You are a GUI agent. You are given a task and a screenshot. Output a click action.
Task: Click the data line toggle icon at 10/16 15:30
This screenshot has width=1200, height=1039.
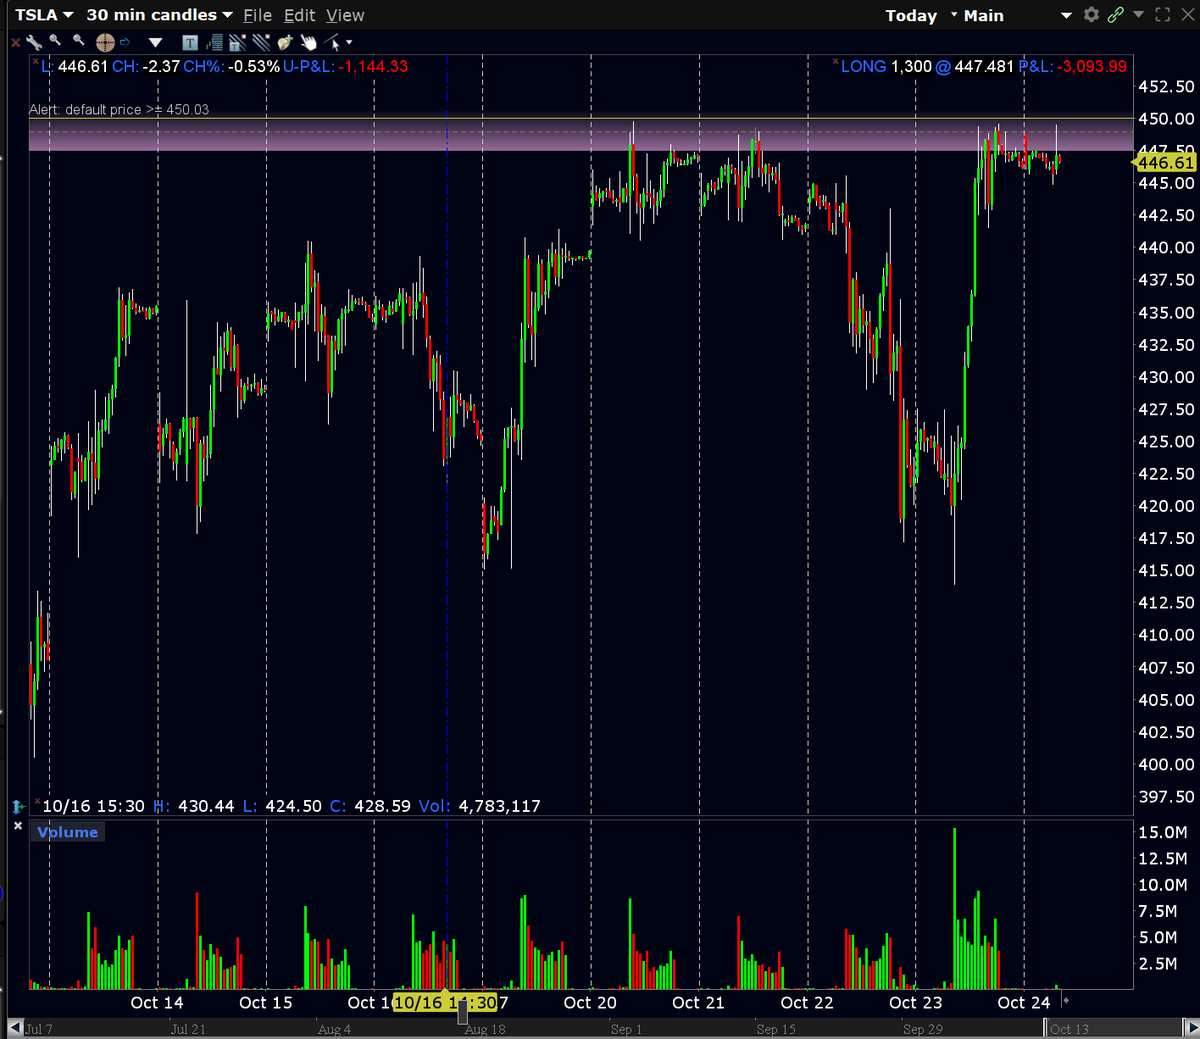18,806
